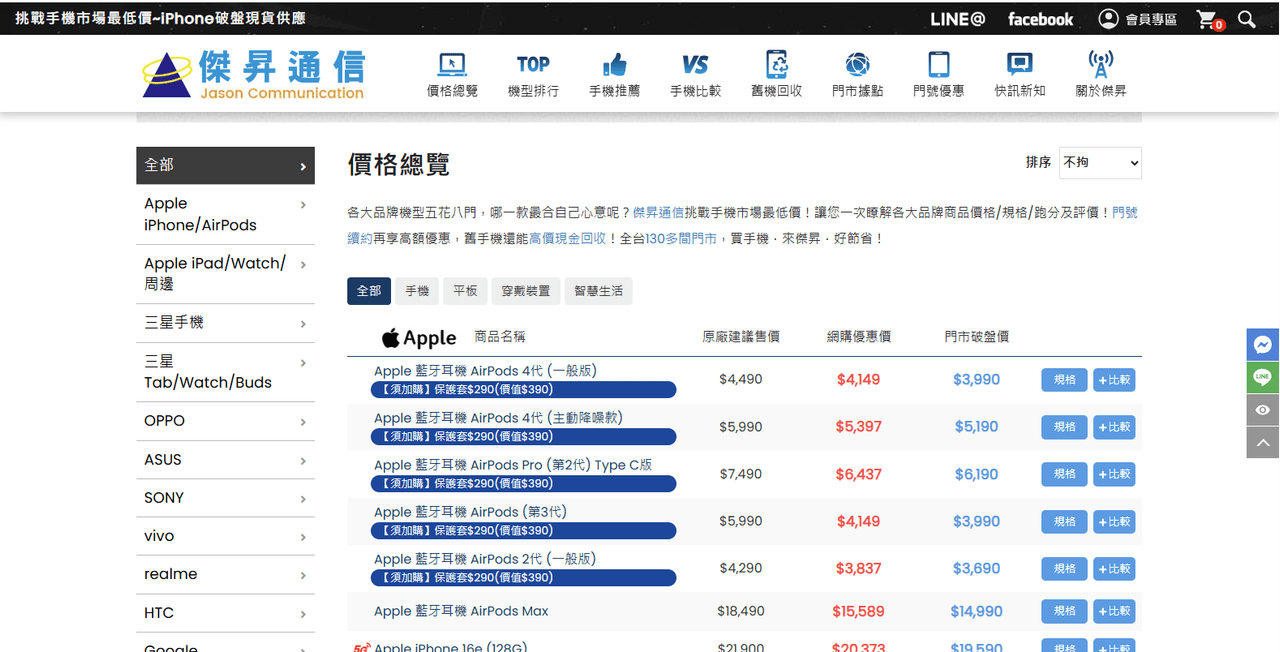Click the eye floating side icon
Viewport: 1280px width, 652px height.
point(1263,410)
